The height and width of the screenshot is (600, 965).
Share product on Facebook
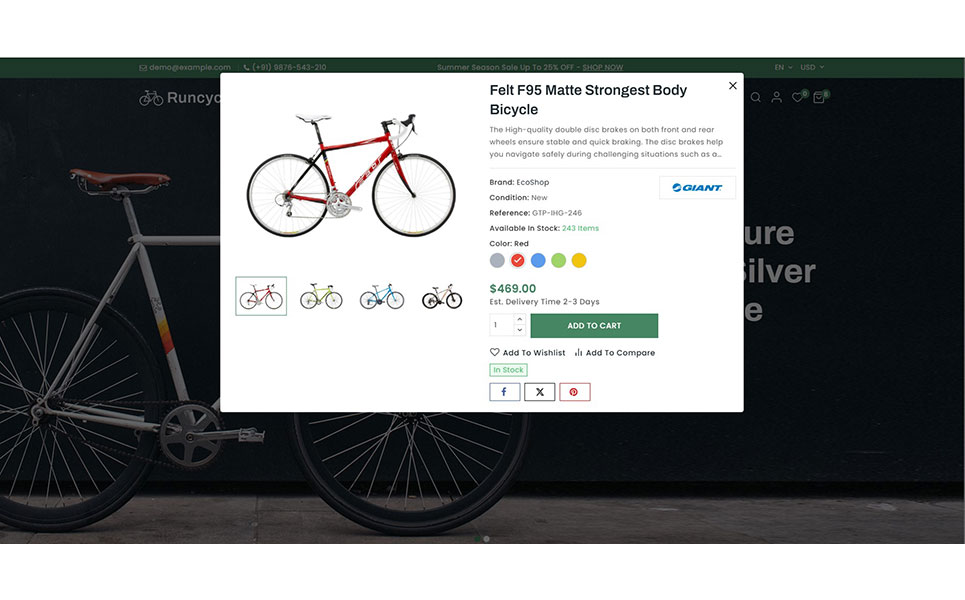505,392
